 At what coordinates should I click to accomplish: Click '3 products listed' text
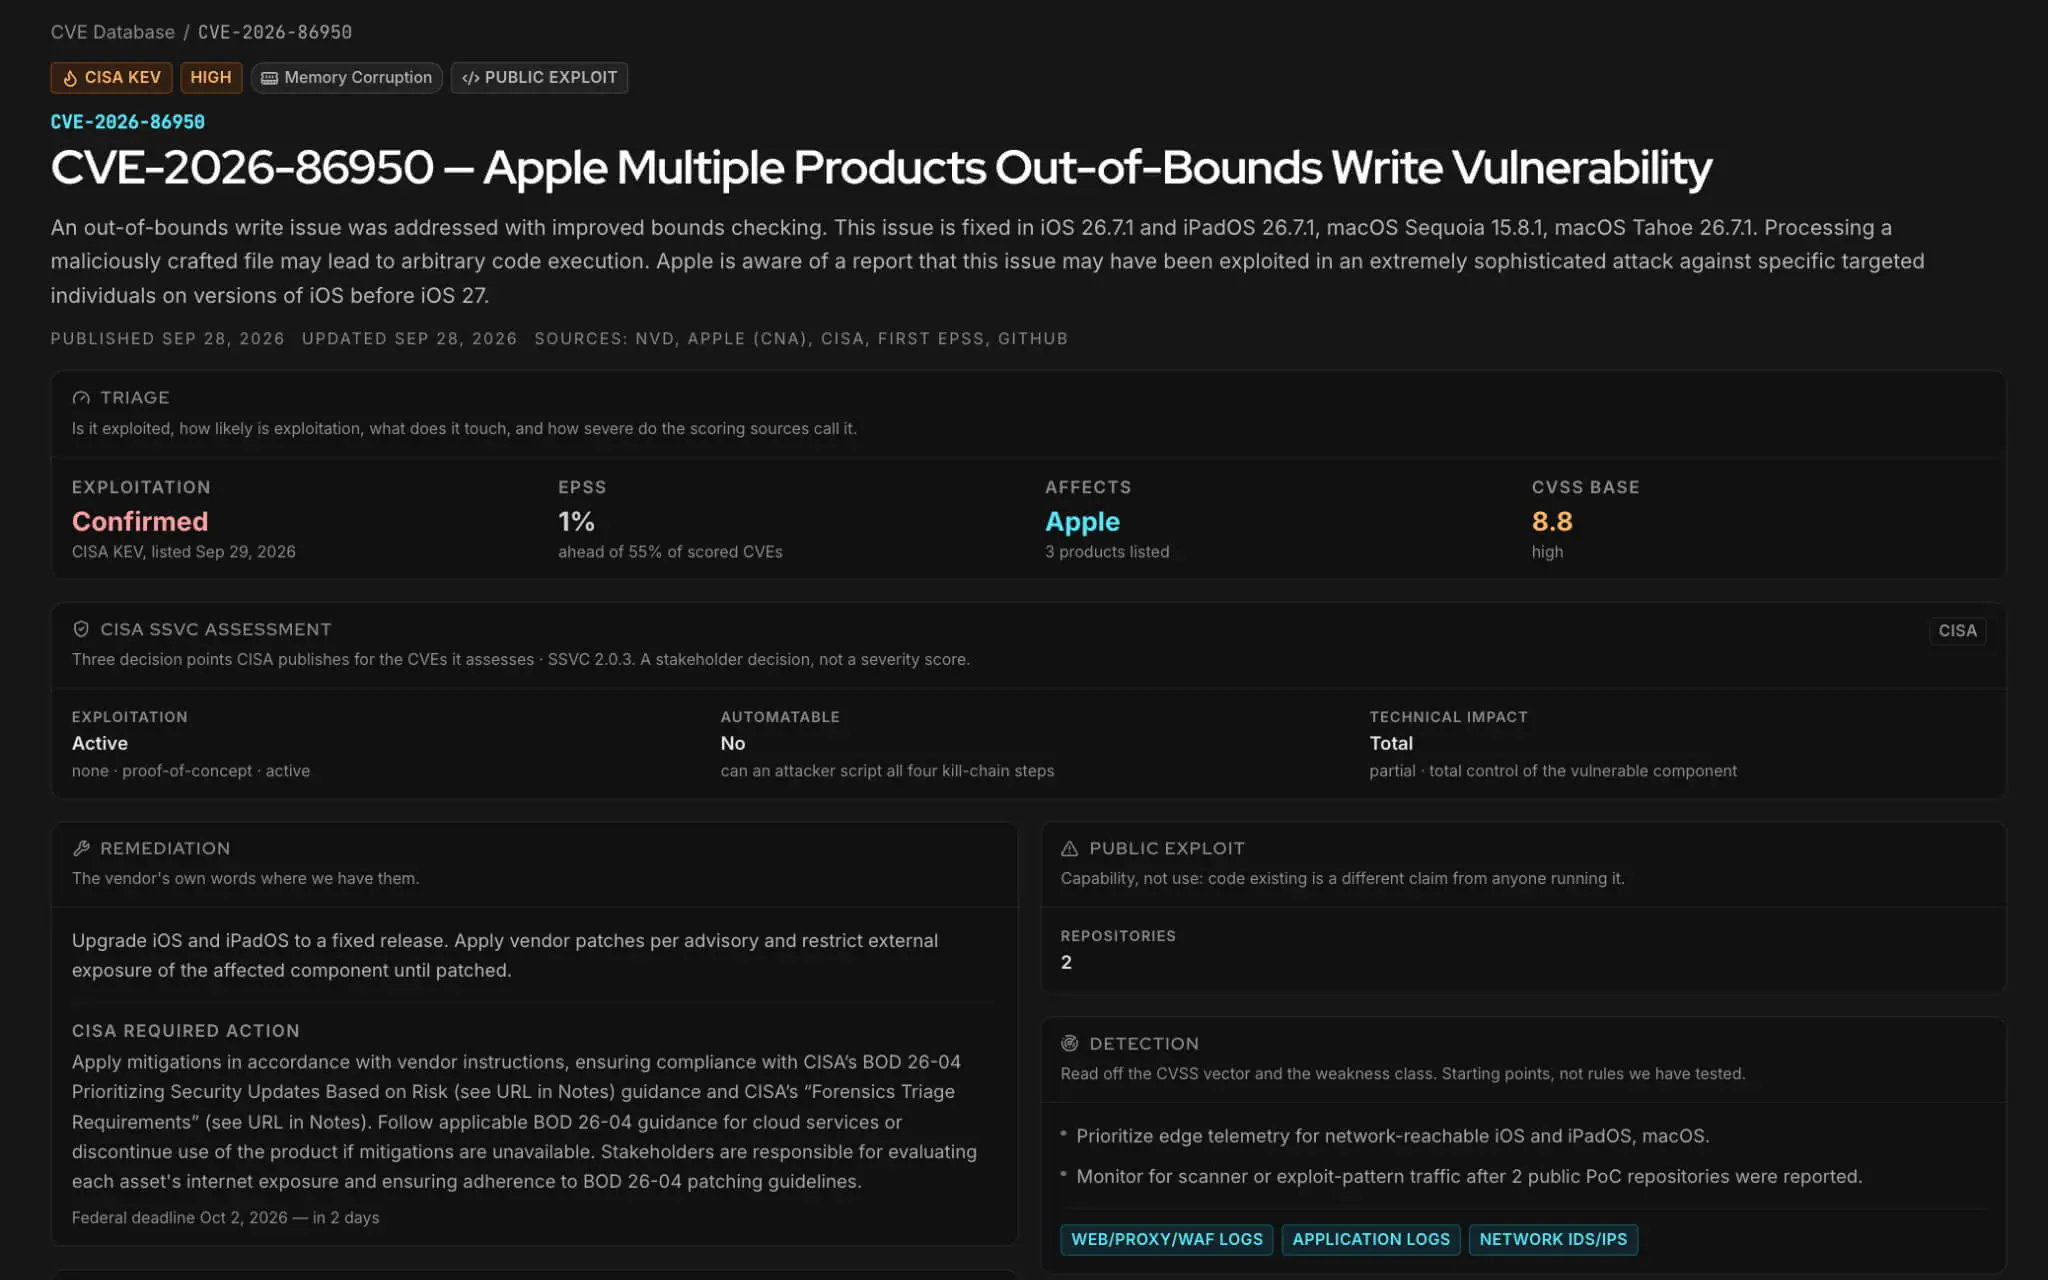click(x=1107, y=552)
